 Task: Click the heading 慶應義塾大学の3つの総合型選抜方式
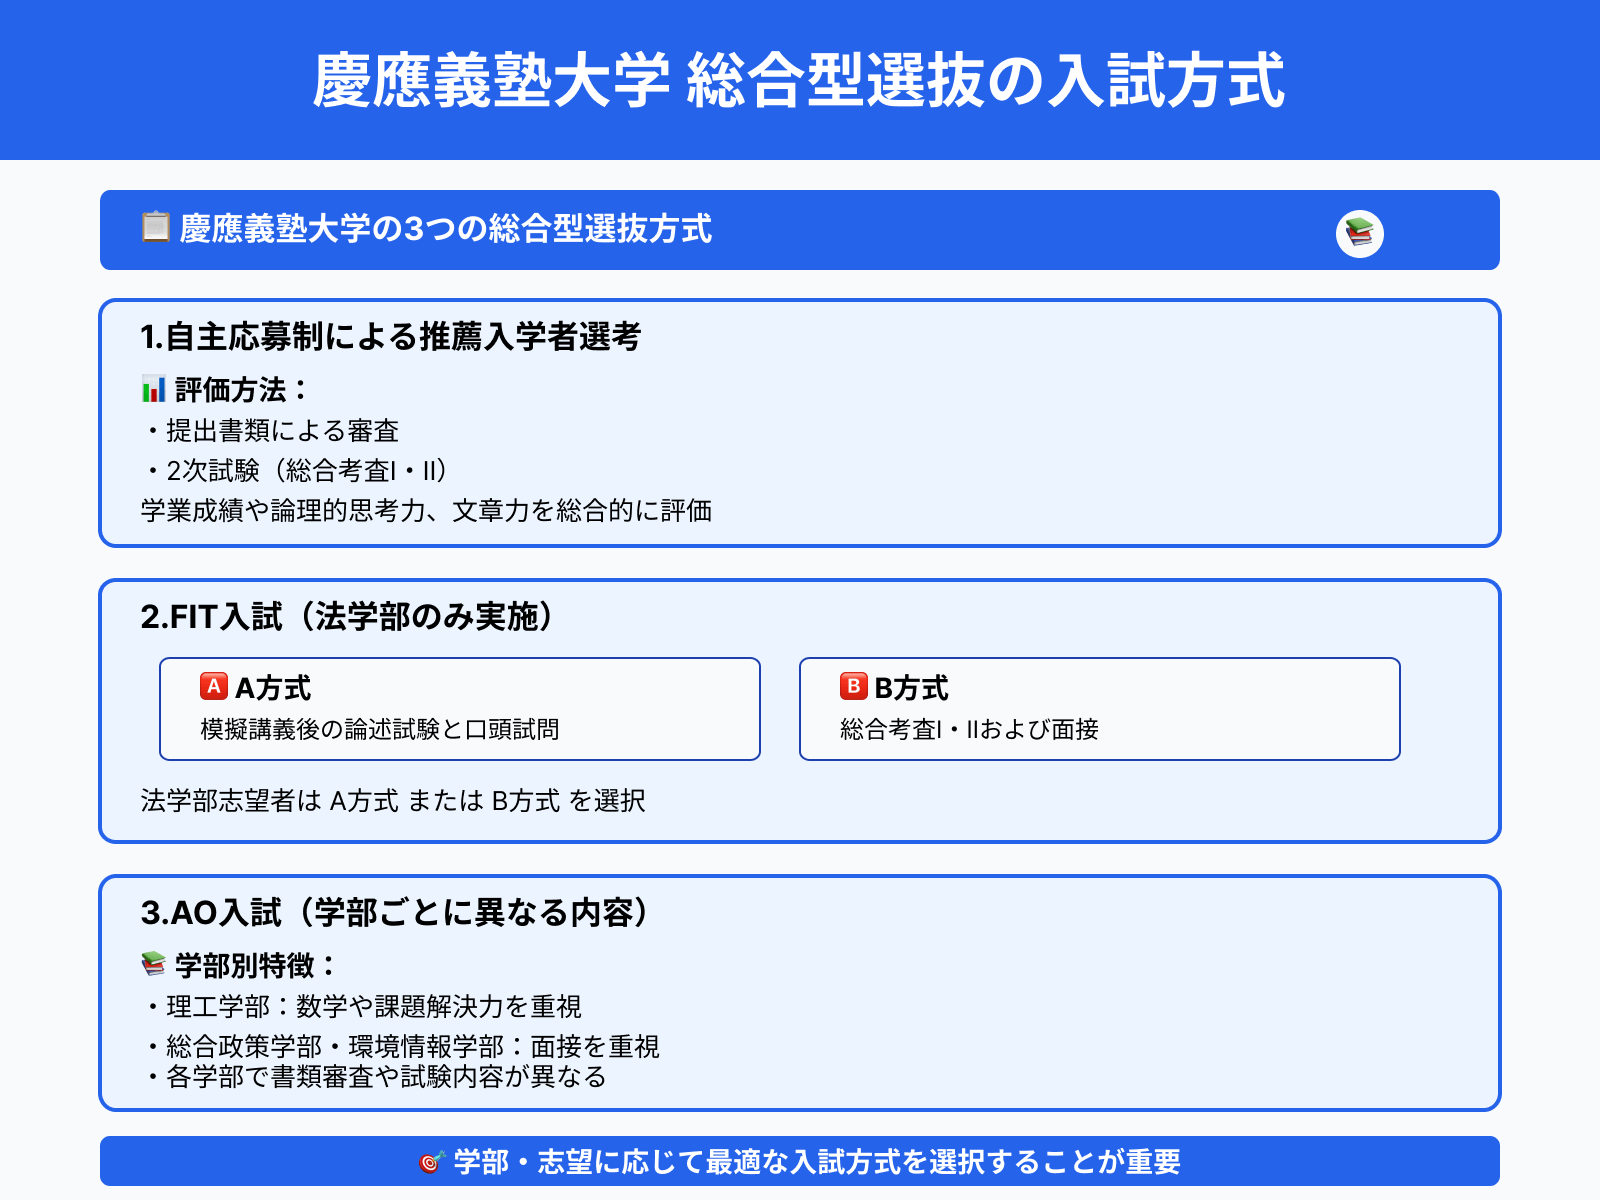pos(446,229)
